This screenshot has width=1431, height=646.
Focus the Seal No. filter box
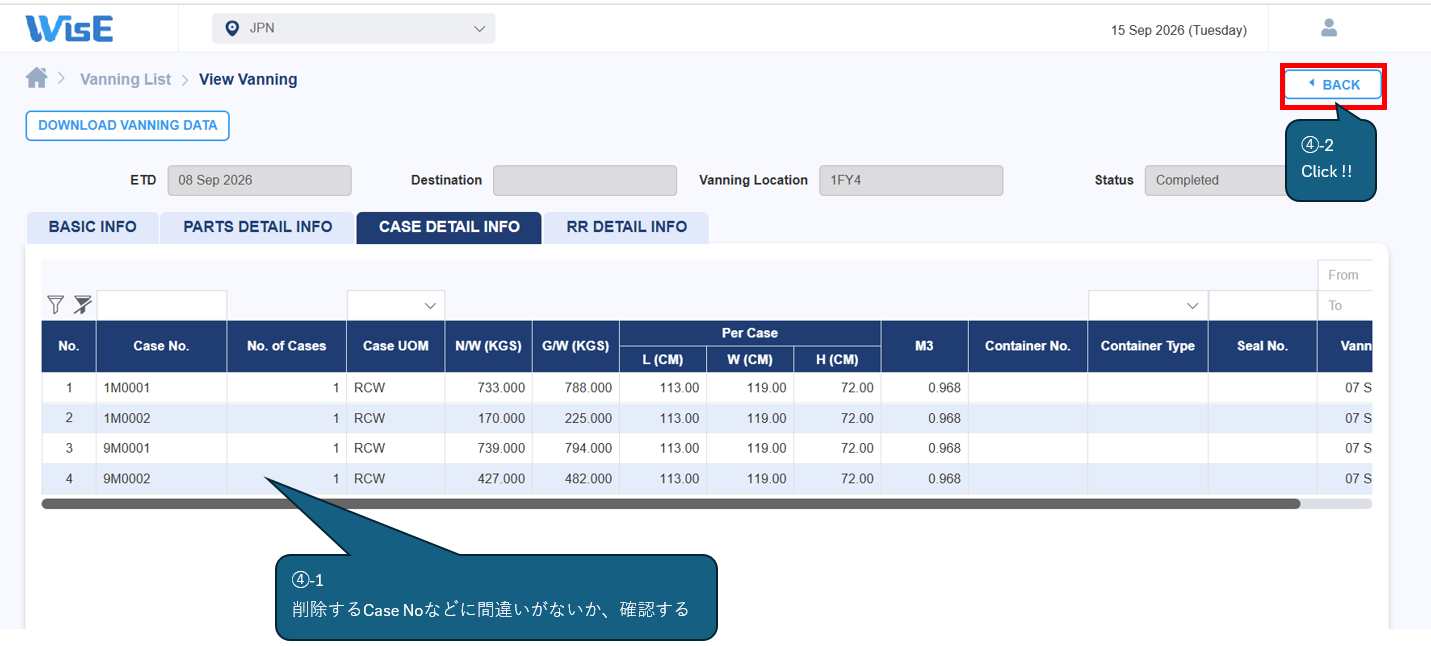(x=1263, y=305)
